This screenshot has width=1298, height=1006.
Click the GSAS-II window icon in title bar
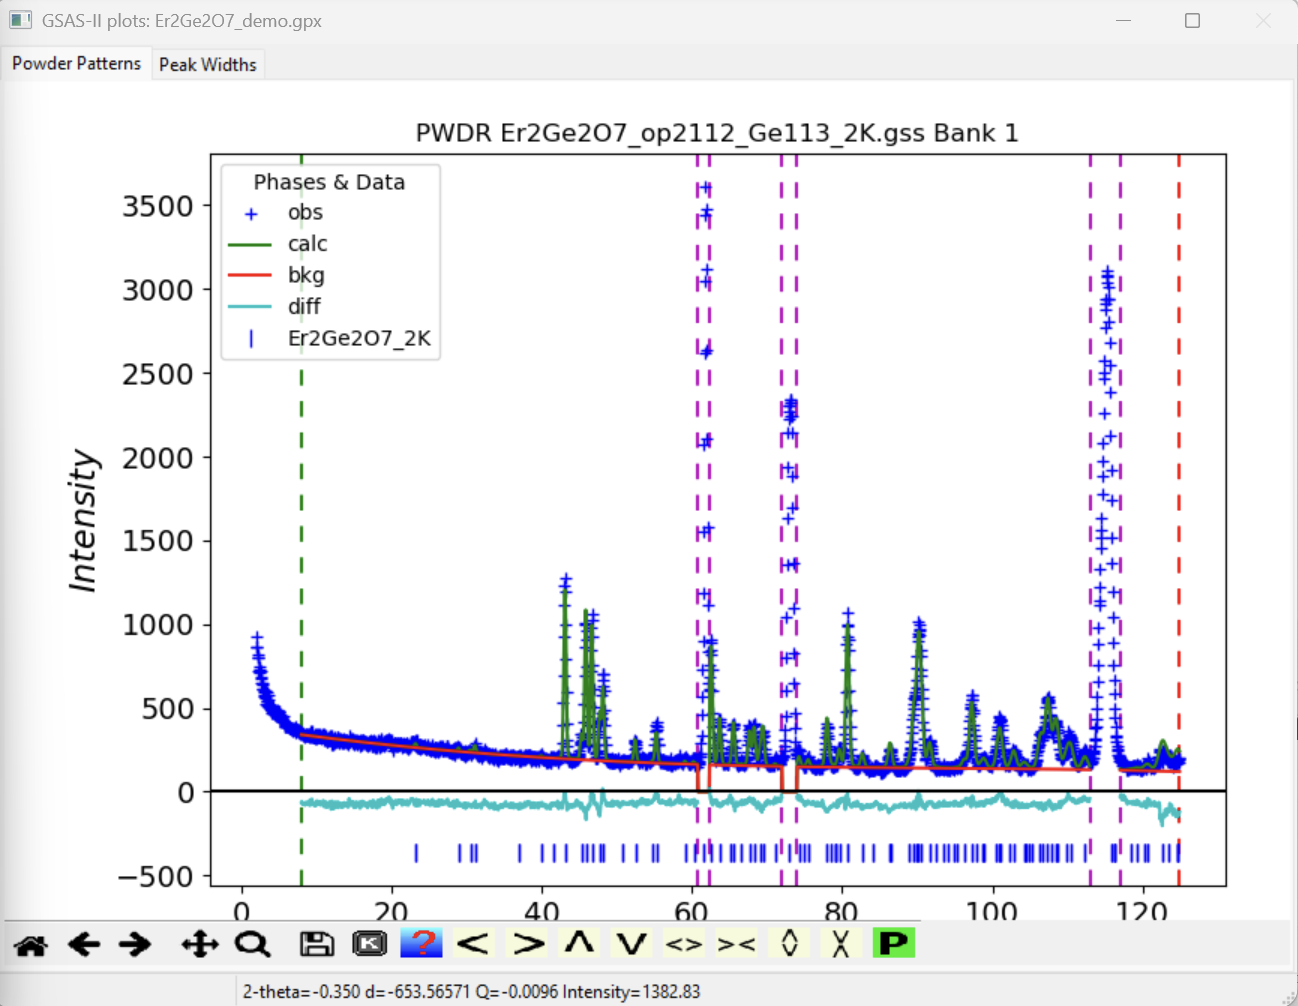click(x=20, y=20)
